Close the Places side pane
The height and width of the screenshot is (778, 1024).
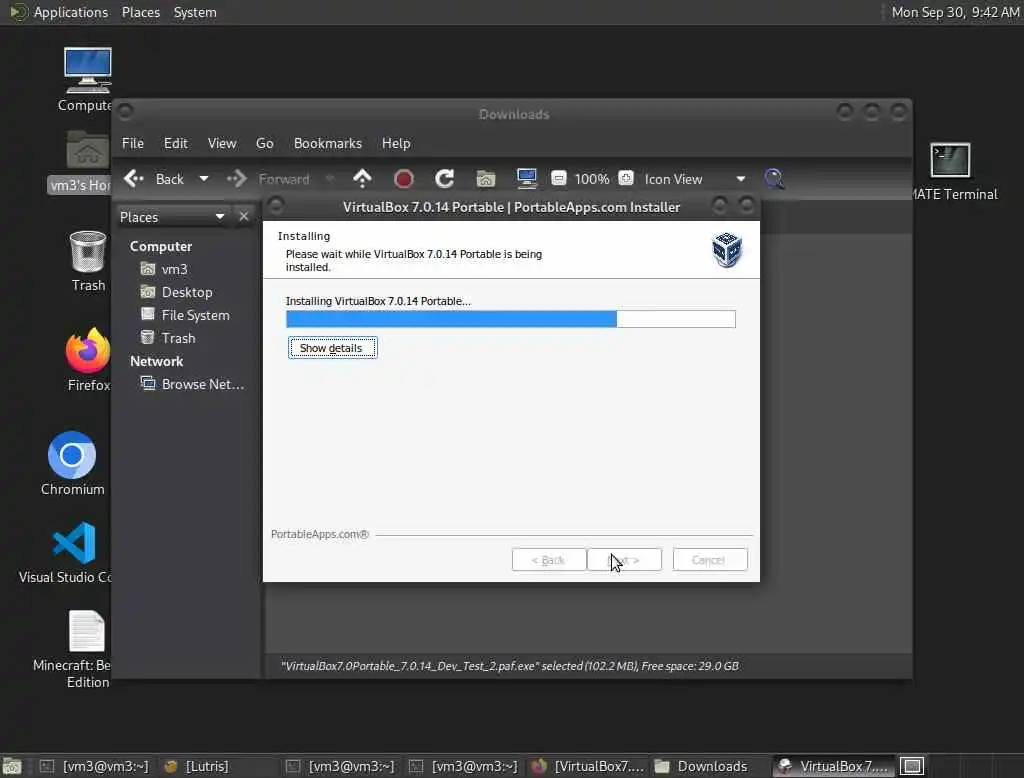coord(244,217)
